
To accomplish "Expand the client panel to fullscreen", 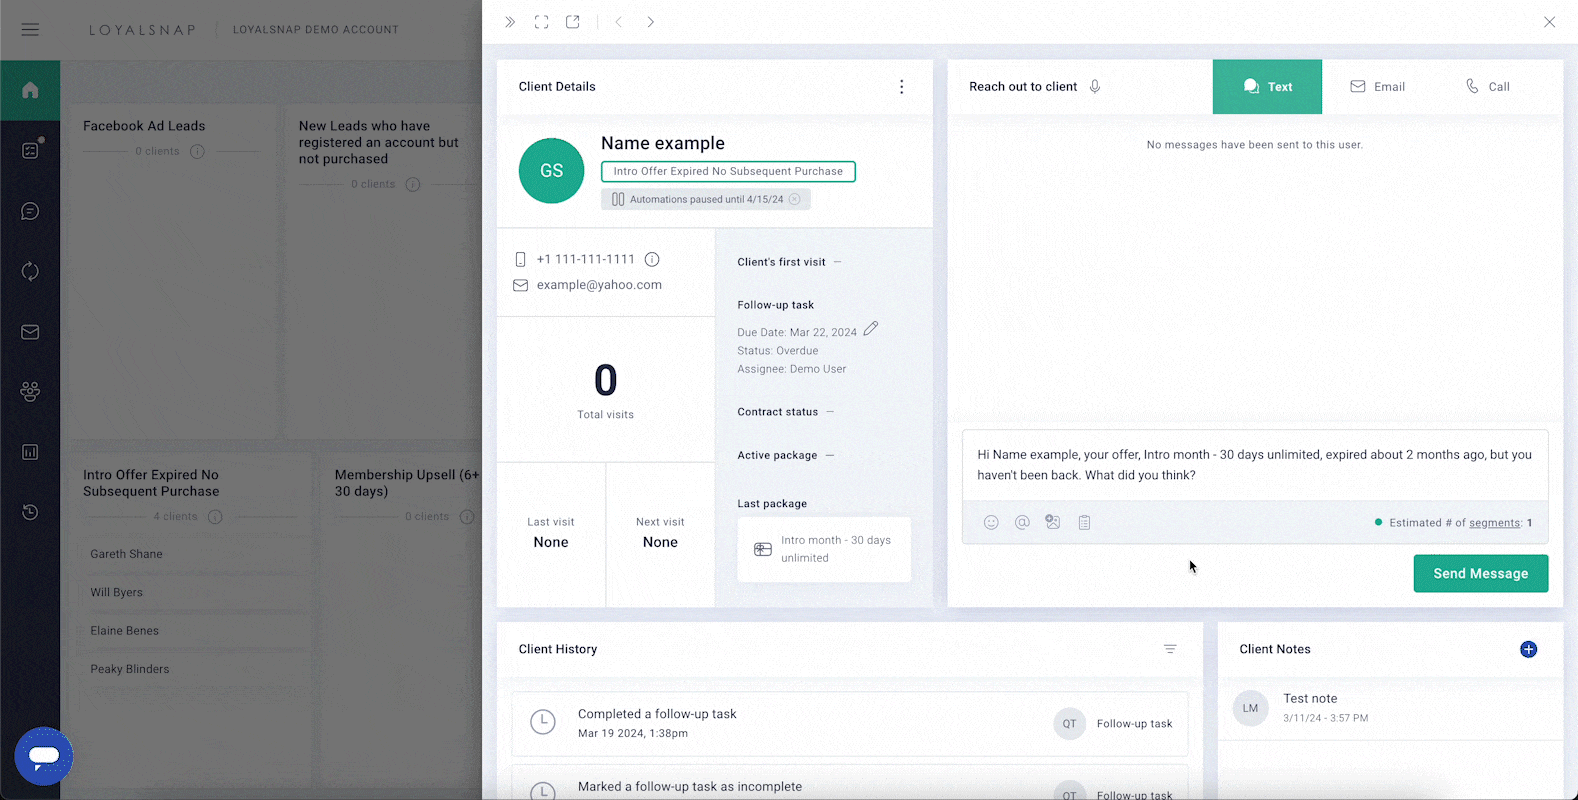I will [541, 22].
